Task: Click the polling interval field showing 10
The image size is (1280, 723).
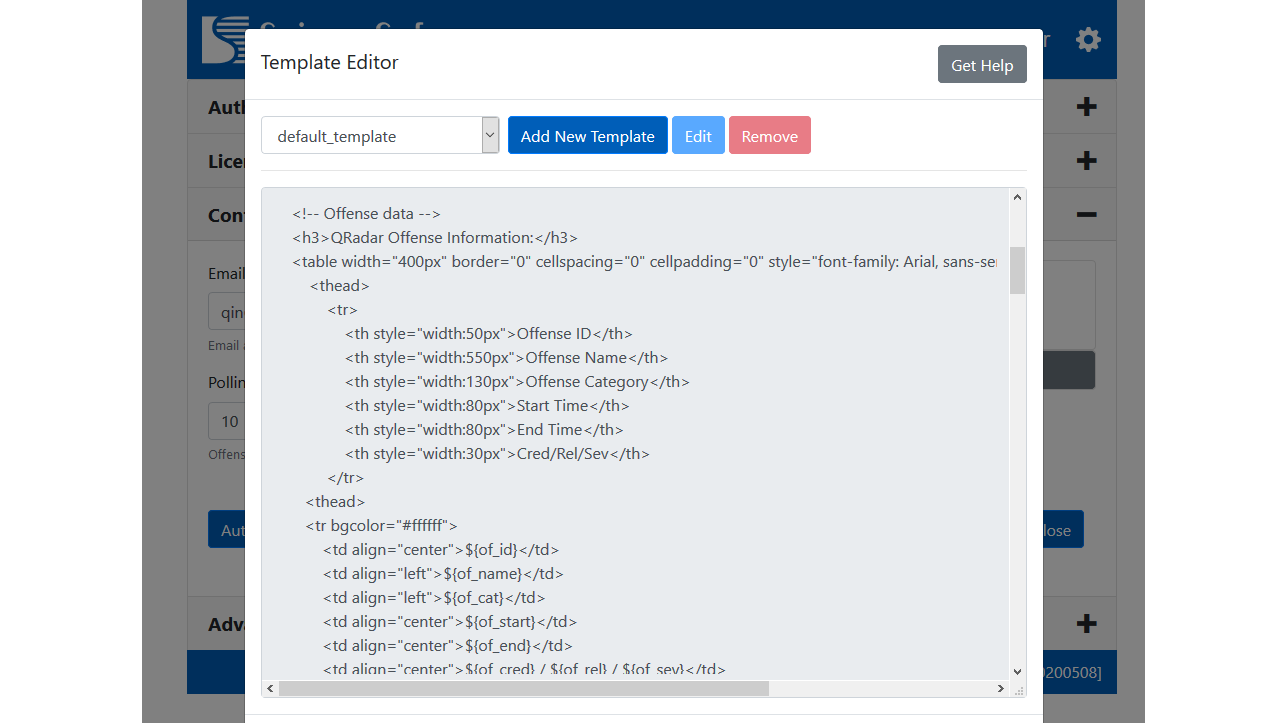Action: [227, 421]
